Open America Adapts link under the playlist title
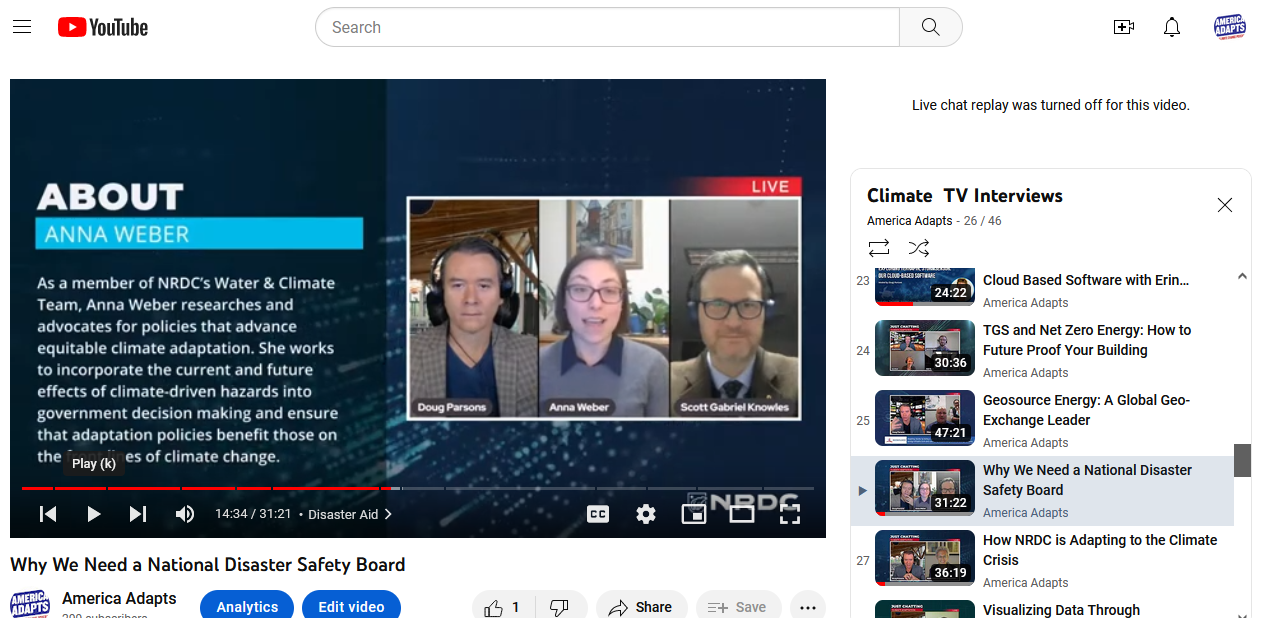Viewport: 1273px width, 618px height. point(910,221)
